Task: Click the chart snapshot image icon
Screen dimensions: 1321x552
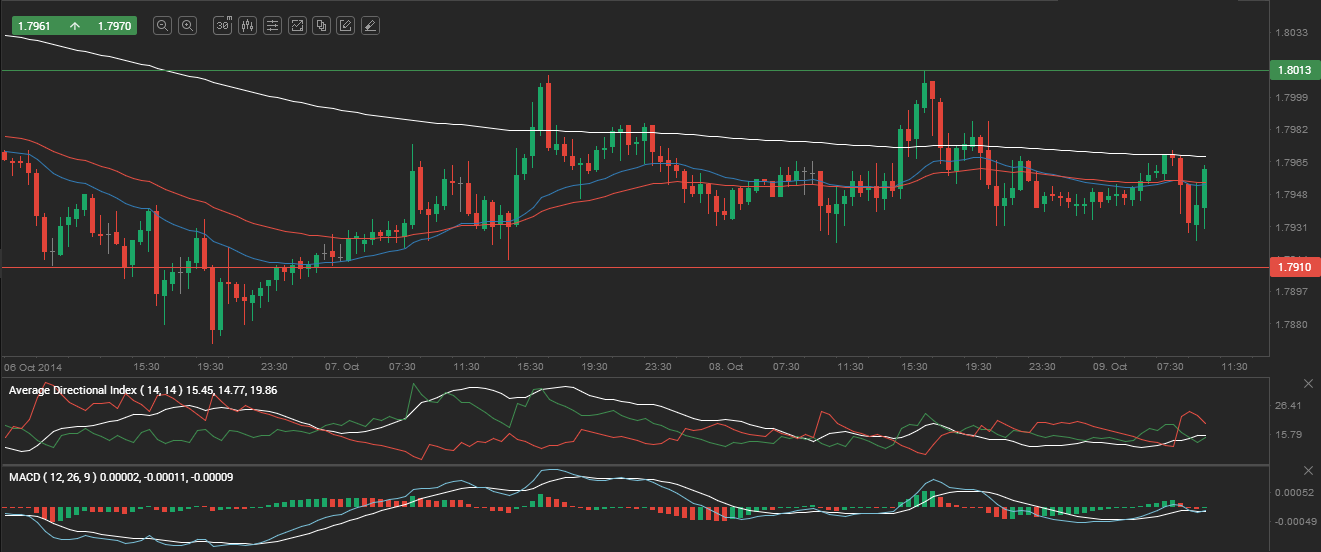Action: point(297,26)
